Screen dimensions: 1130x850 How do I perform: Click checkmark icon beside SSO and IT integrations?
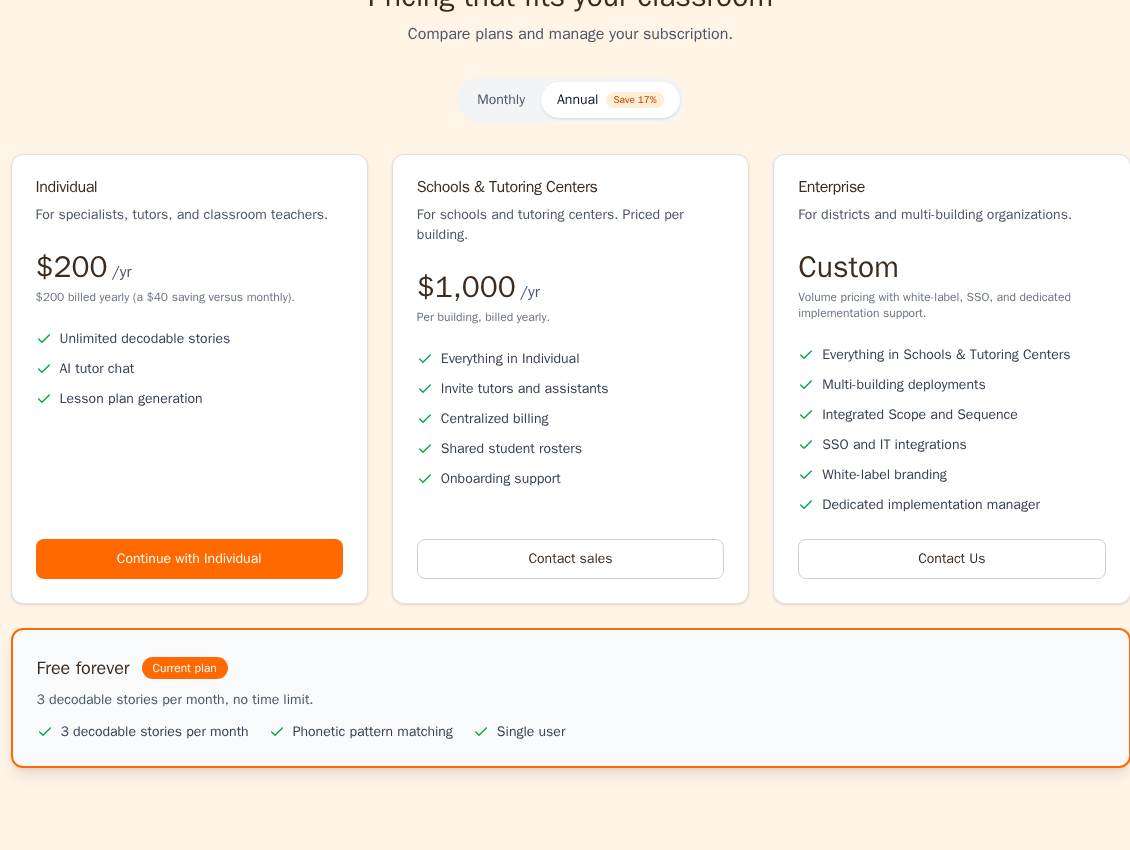tap(806, 445)
